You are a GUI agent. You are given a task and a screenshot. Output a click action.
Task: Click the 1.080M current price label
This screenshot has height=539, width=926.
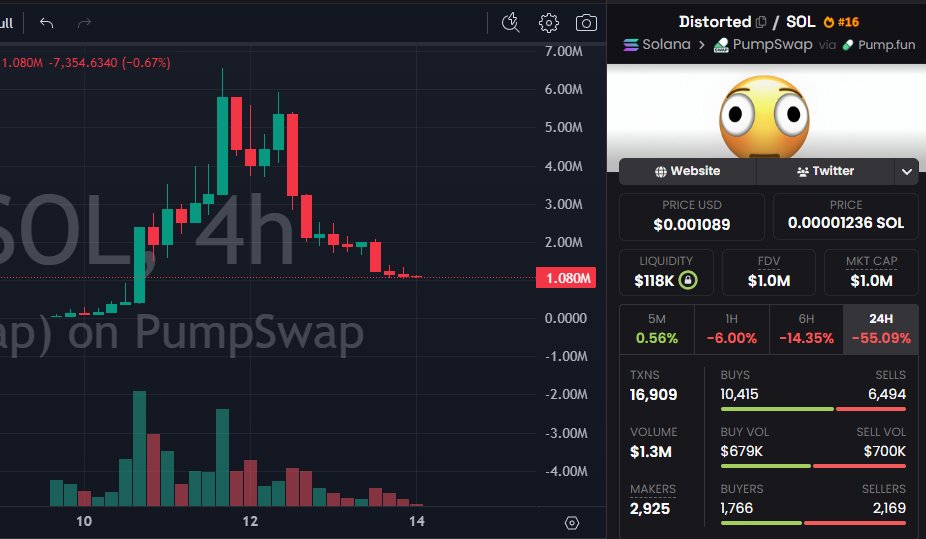566,278
